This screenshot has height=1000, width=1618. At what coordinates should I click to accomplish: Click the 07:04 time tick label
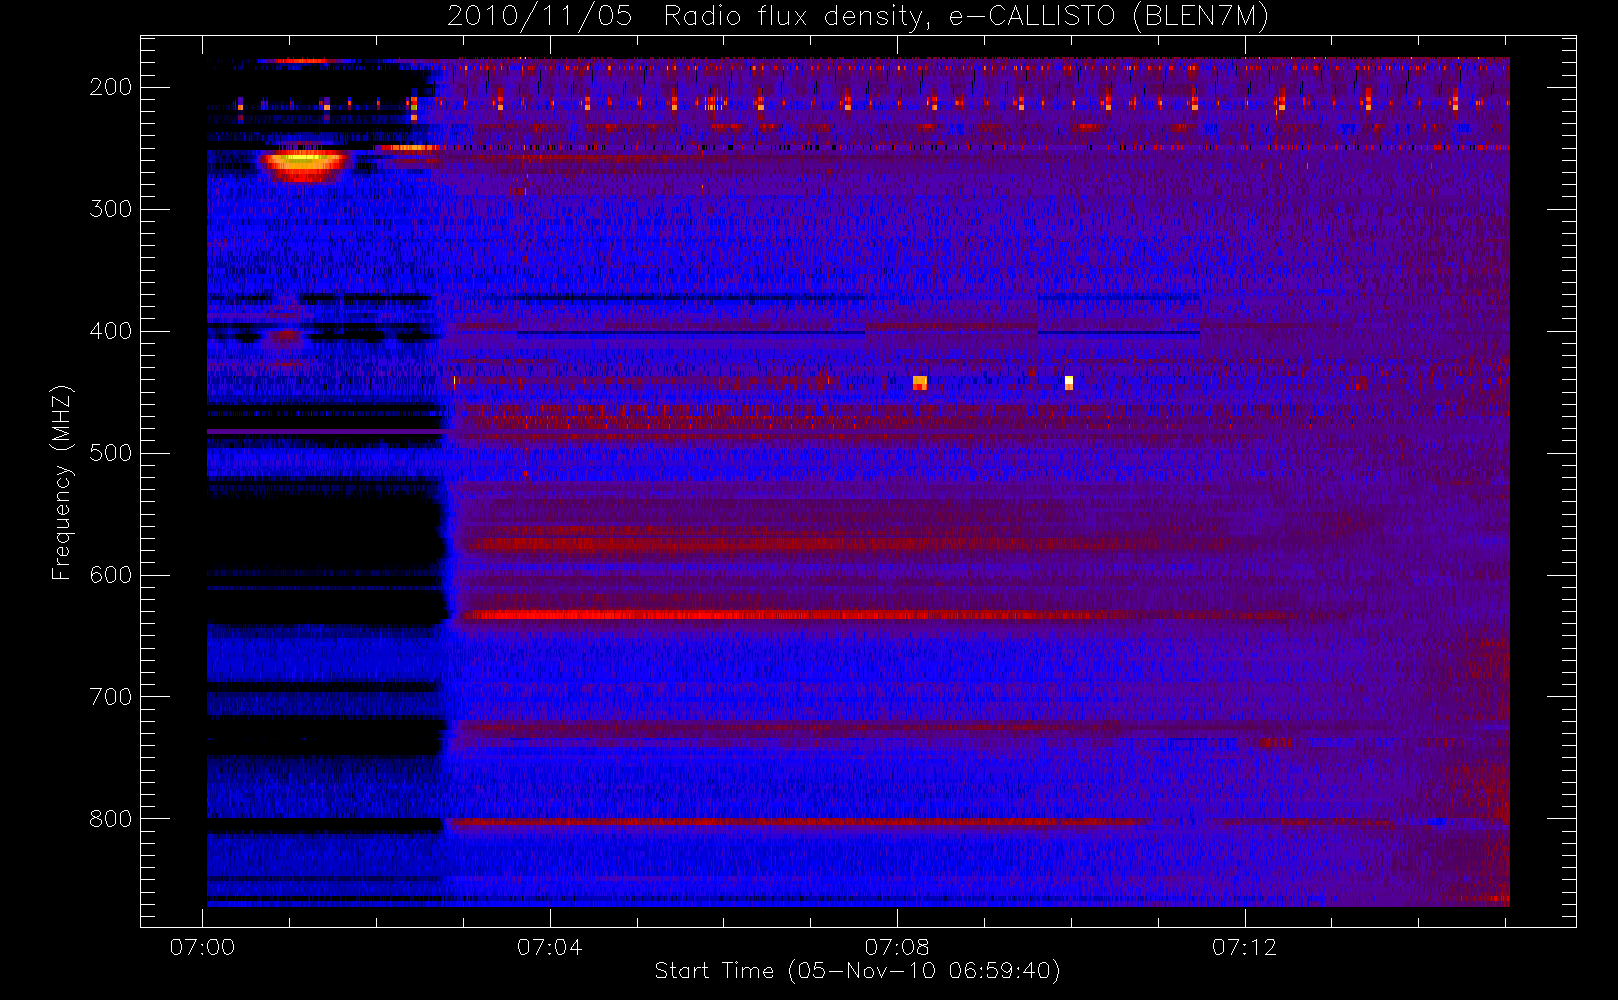pyautogui.click(x=549, y=947)
